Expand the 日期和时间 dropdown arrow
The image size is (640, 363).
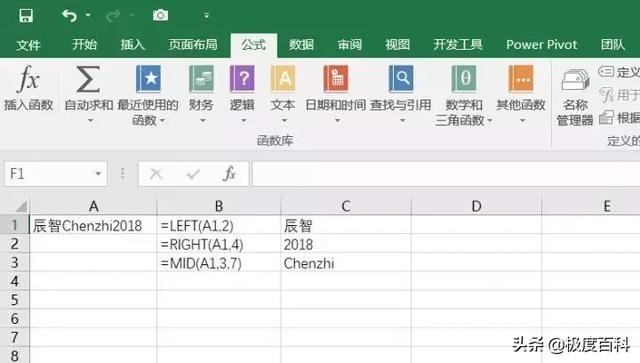[x=338, y=120]
